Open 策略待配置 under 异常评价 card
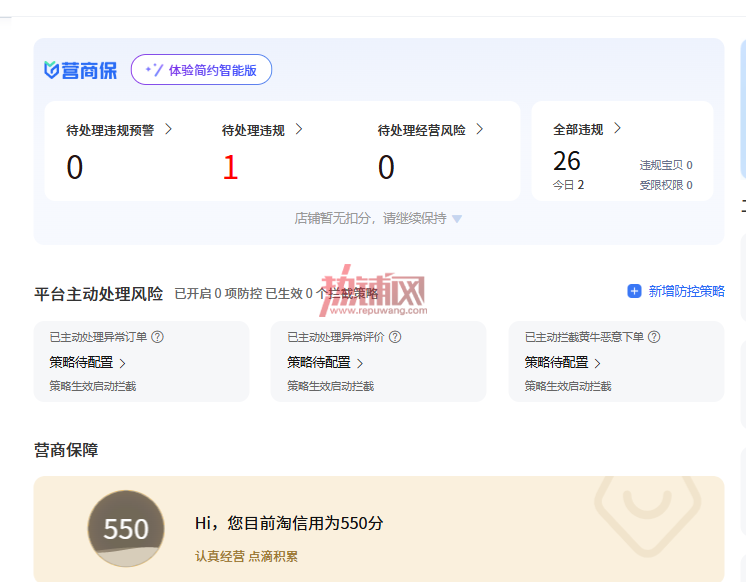This screenshot has width=746, height=582. click(x=325, y=363)
